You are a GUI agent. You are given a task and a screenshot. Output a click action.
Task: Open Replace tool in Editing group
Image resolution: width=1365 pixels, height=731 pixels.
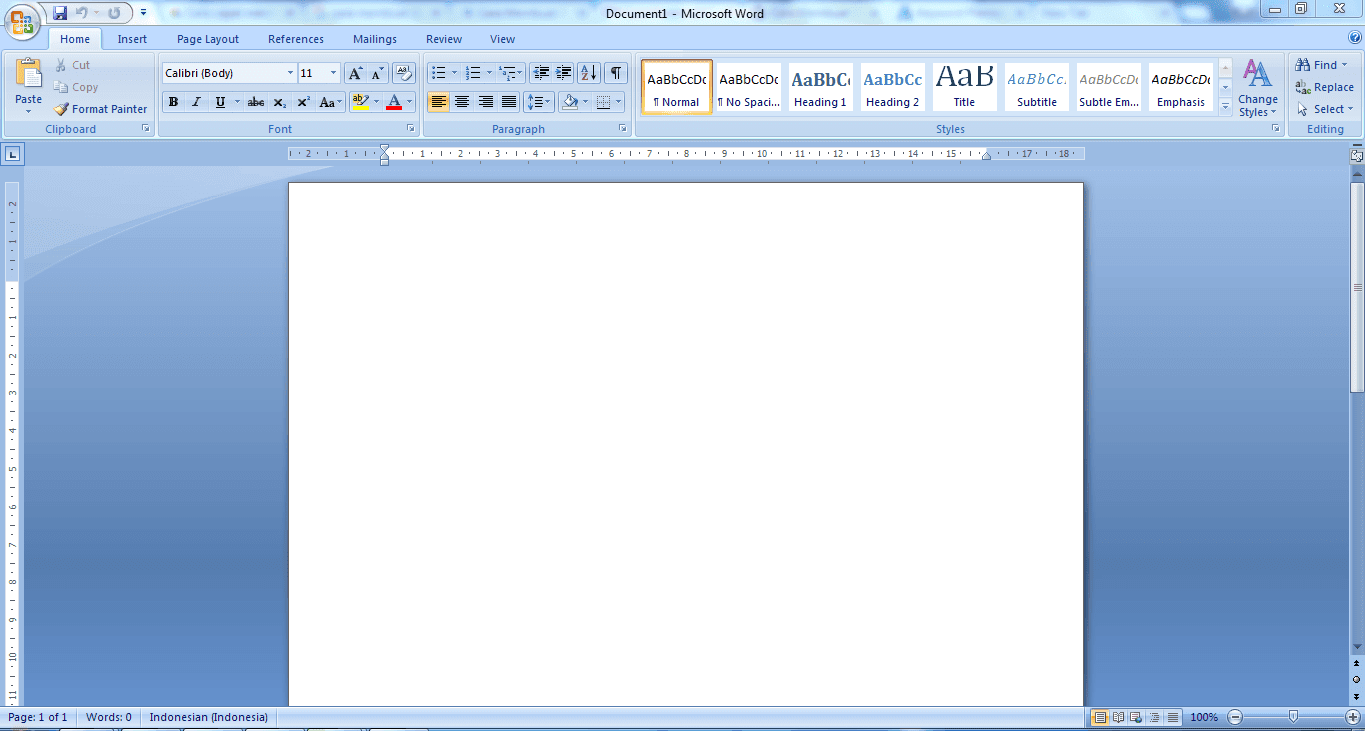[1324, 87]
